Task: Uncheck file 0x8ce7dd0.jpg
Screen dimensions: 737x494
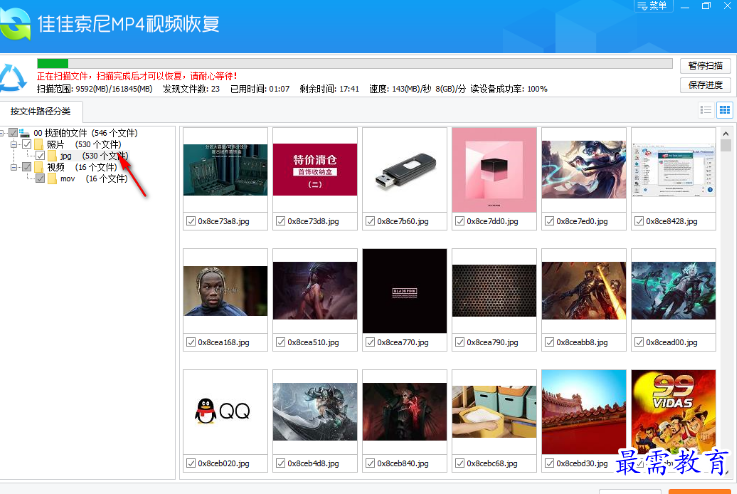Action: pos(460,221)
